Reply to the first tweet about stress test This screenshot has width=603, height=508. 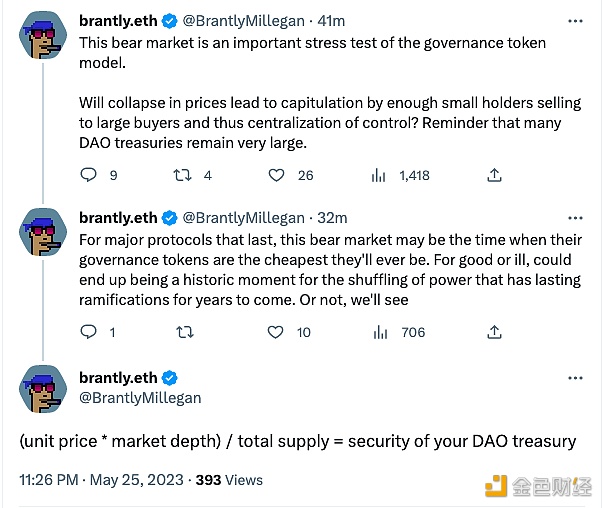point(88,175)
